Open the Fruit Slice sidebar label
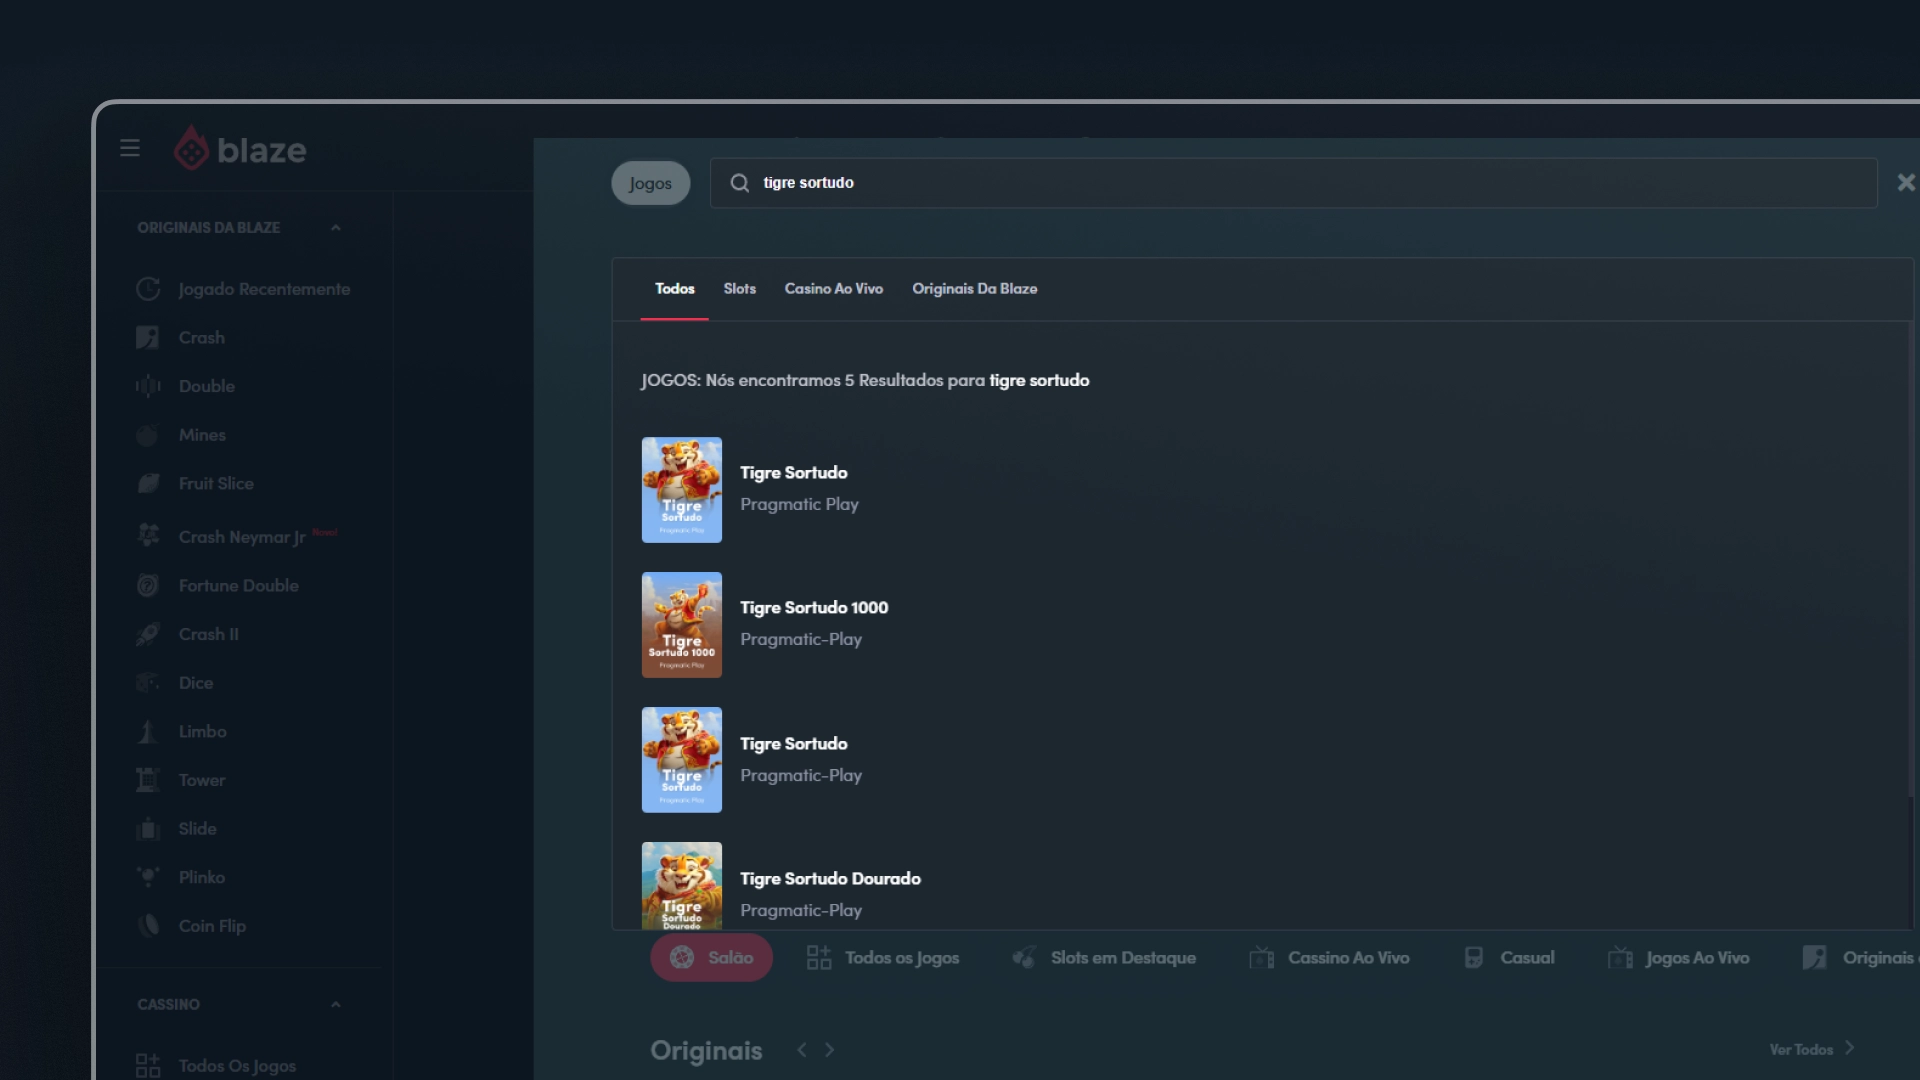 216,484
